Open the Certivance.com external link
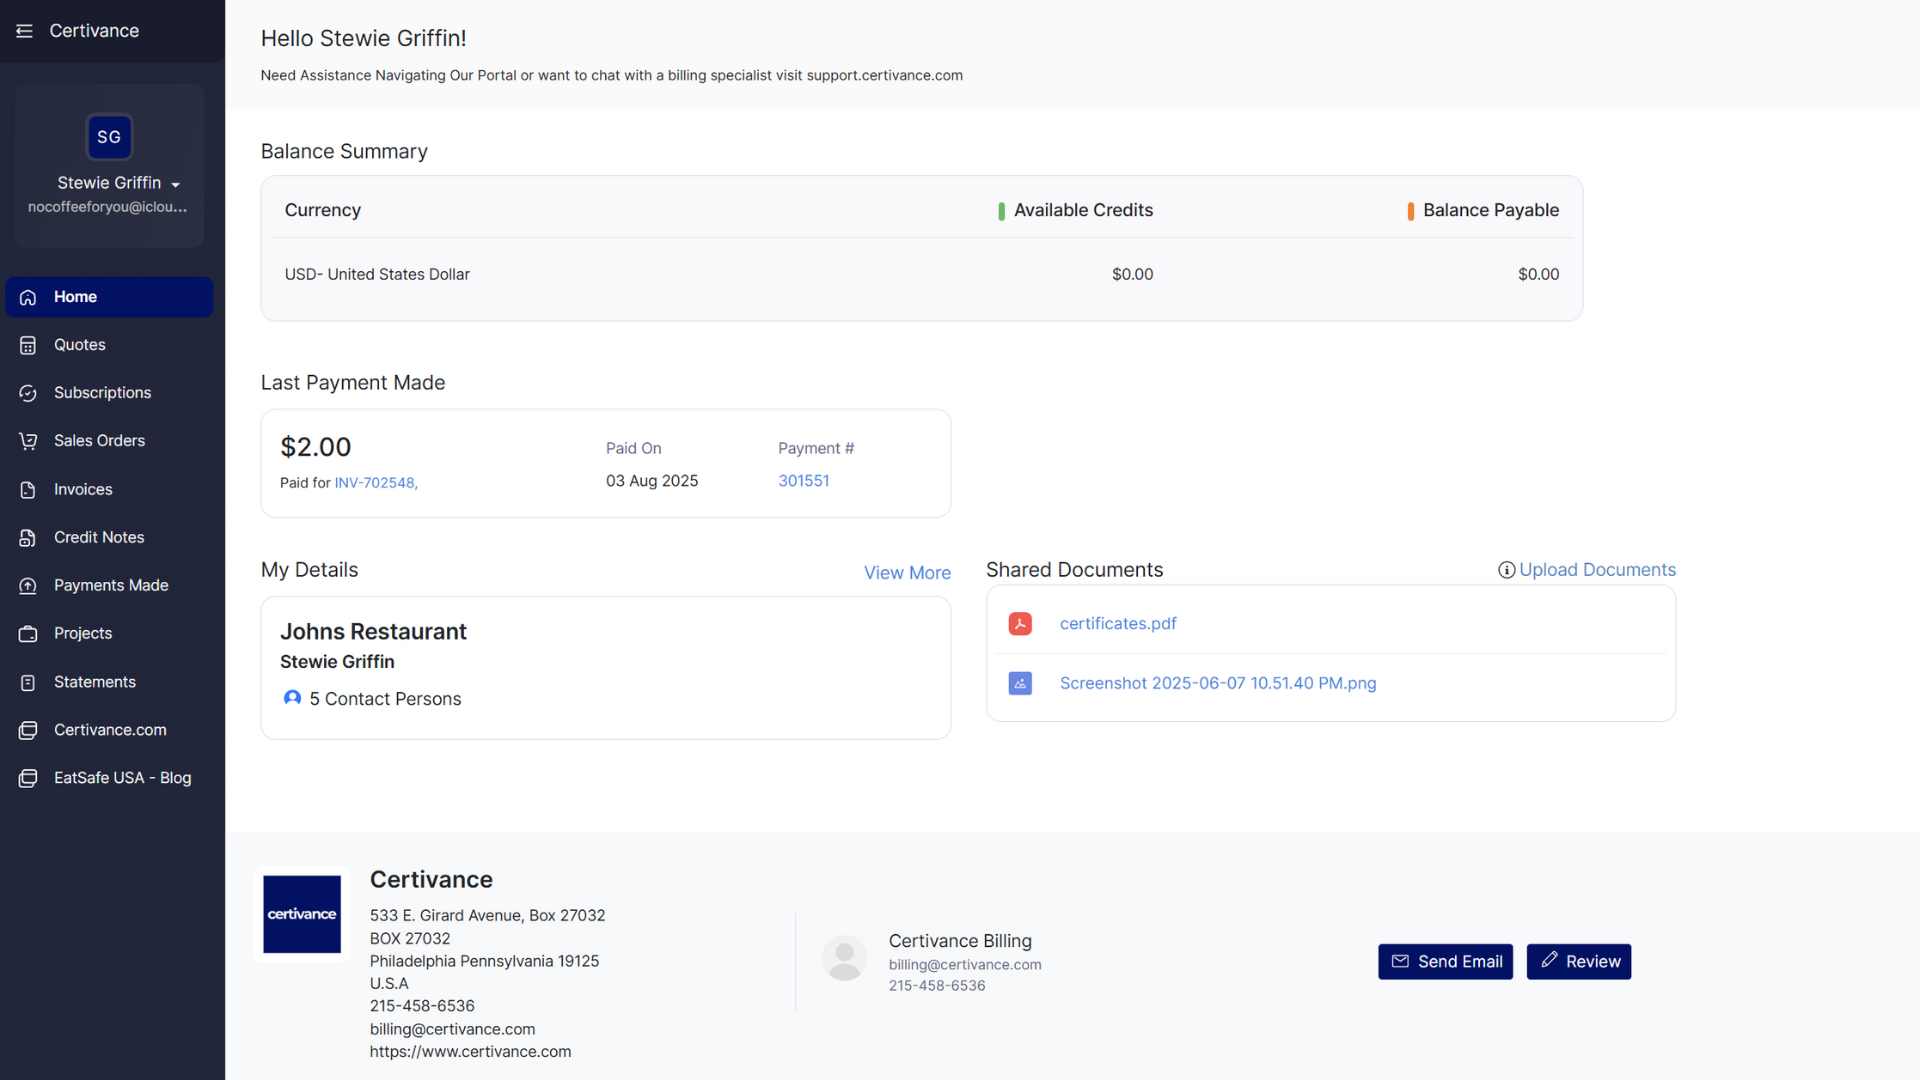This screenshot has width=1920, height=1080. (110, 730)
